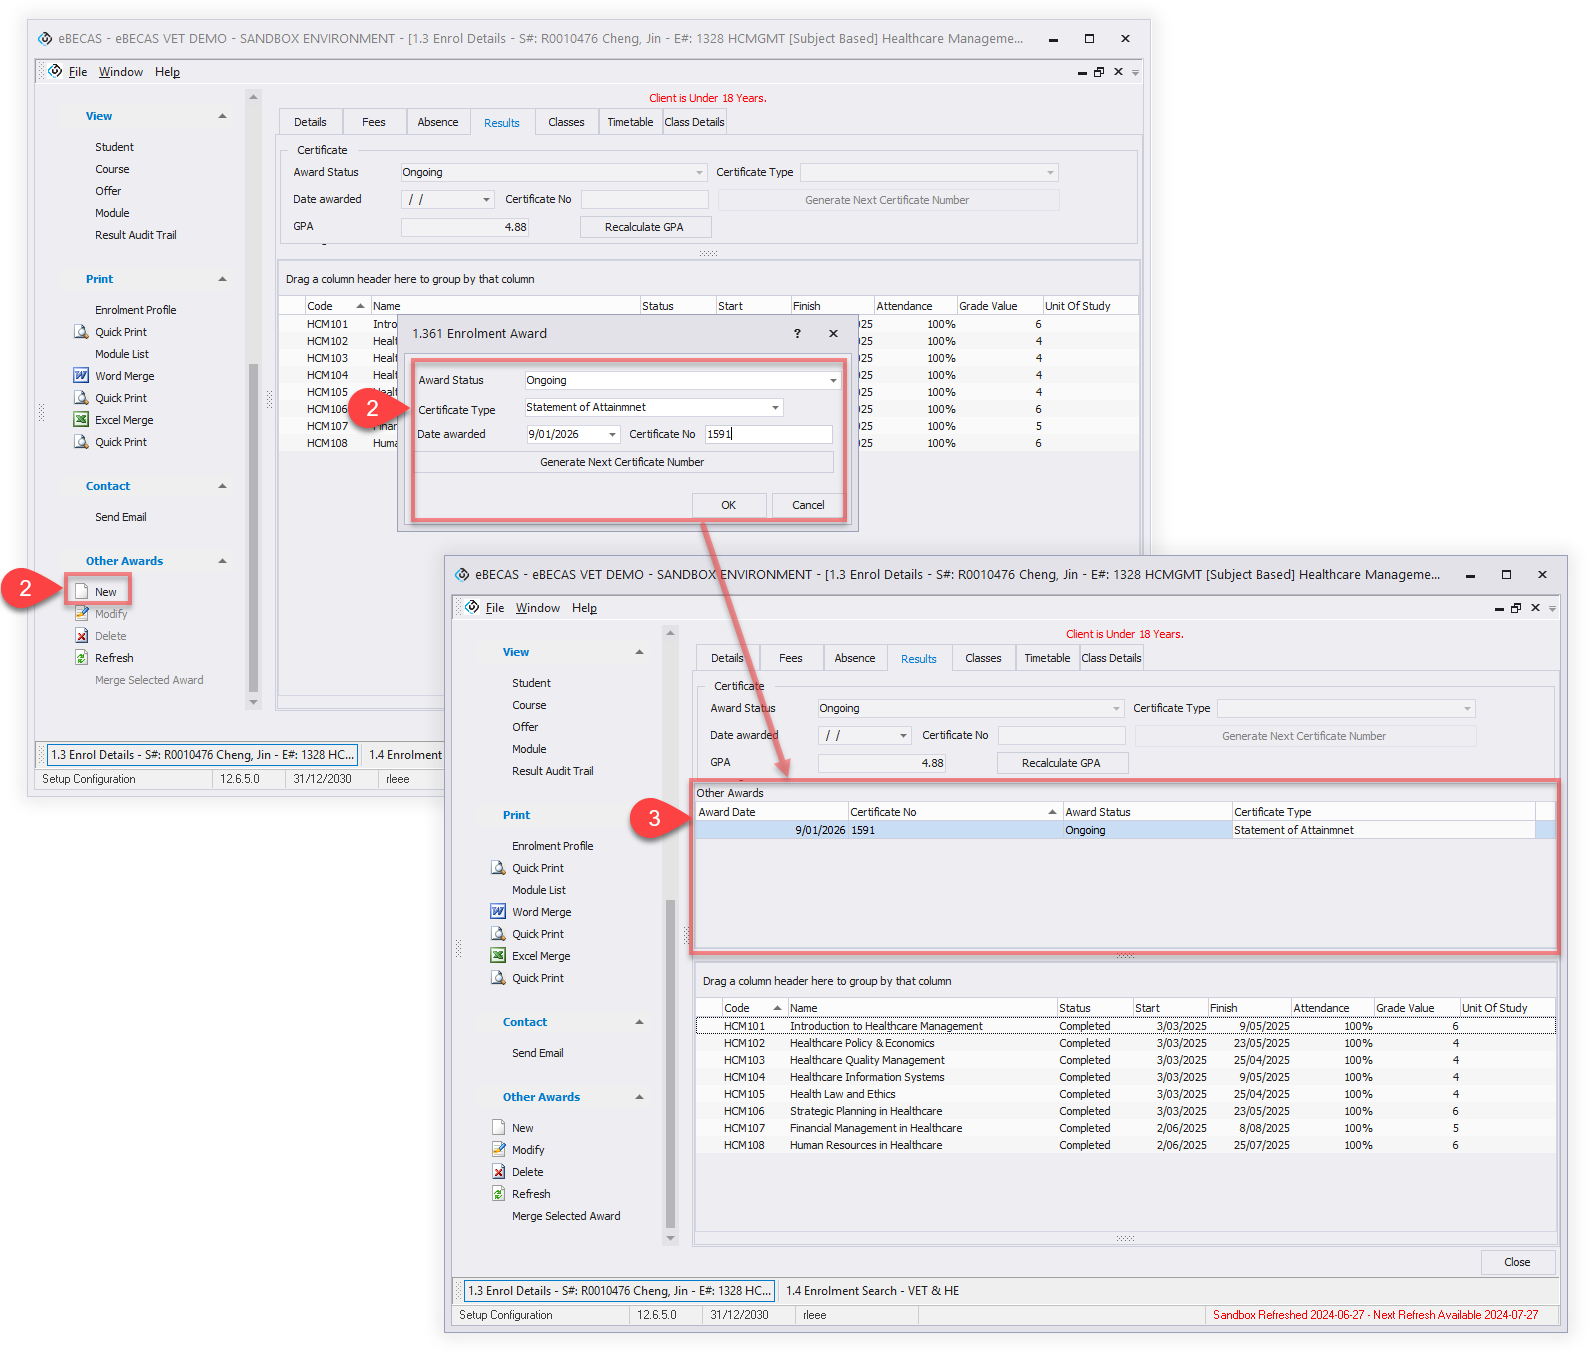
Task: Click the enabled Delete award icon
Action: click(x=498, y=1172)
